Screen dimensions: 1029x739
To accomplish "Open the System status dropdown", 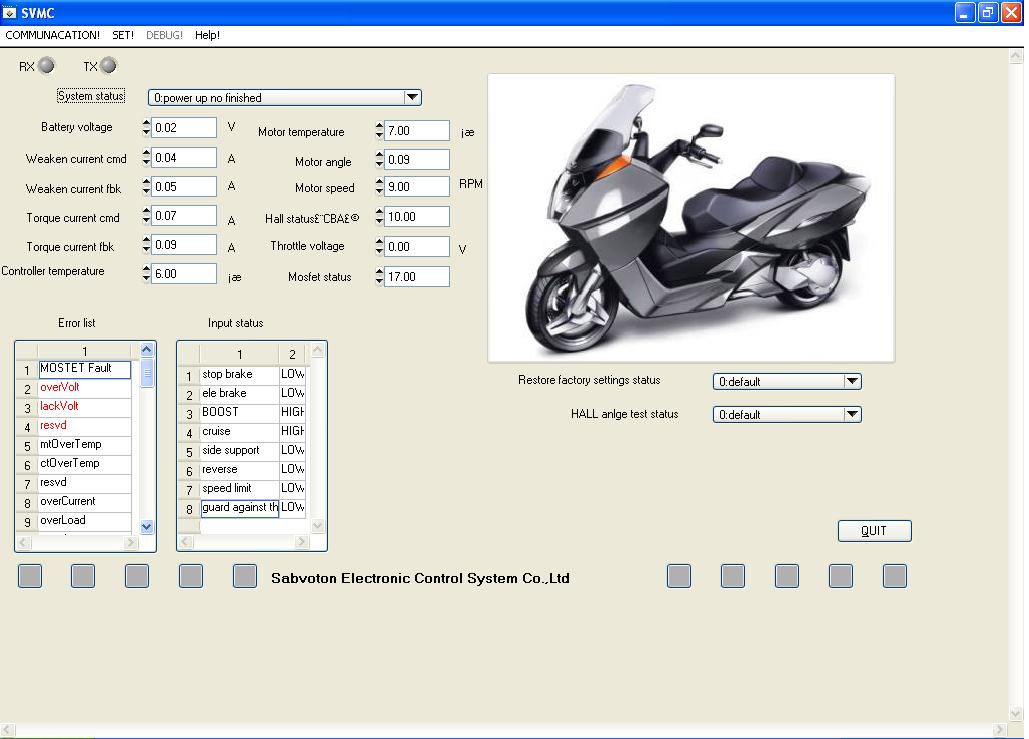I will click(x=412, y=98).
